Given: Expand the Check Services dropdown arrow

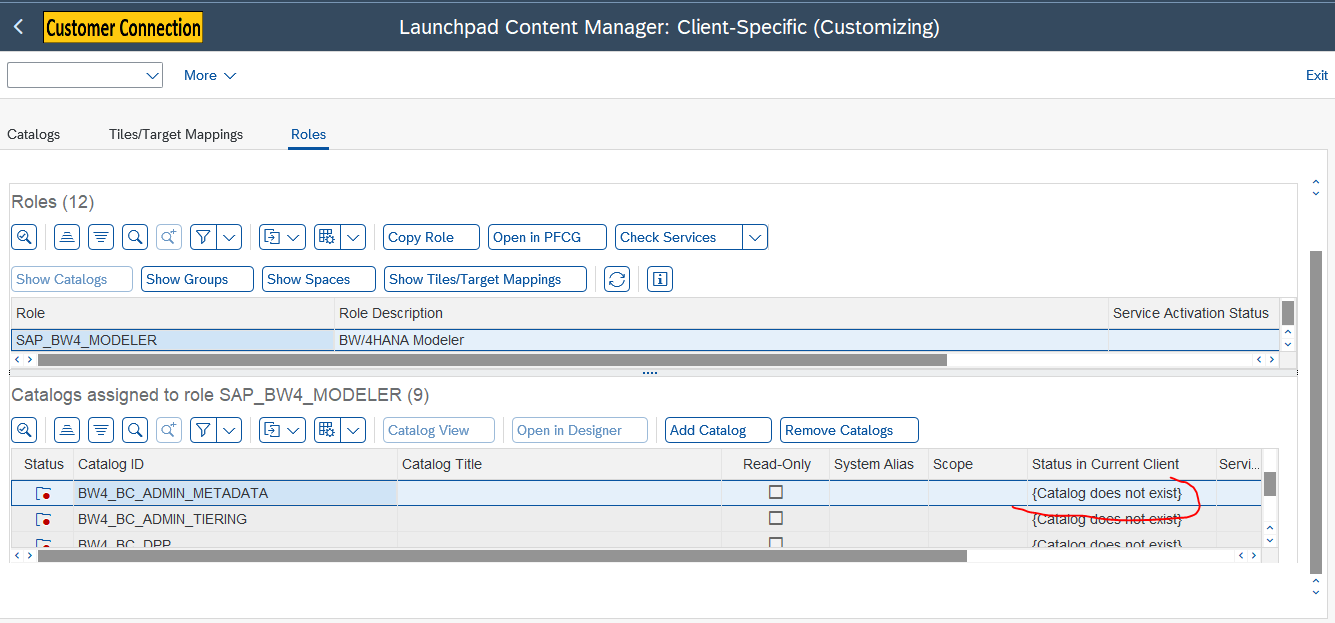Looking at the screenshot, I should pos(755,237).
